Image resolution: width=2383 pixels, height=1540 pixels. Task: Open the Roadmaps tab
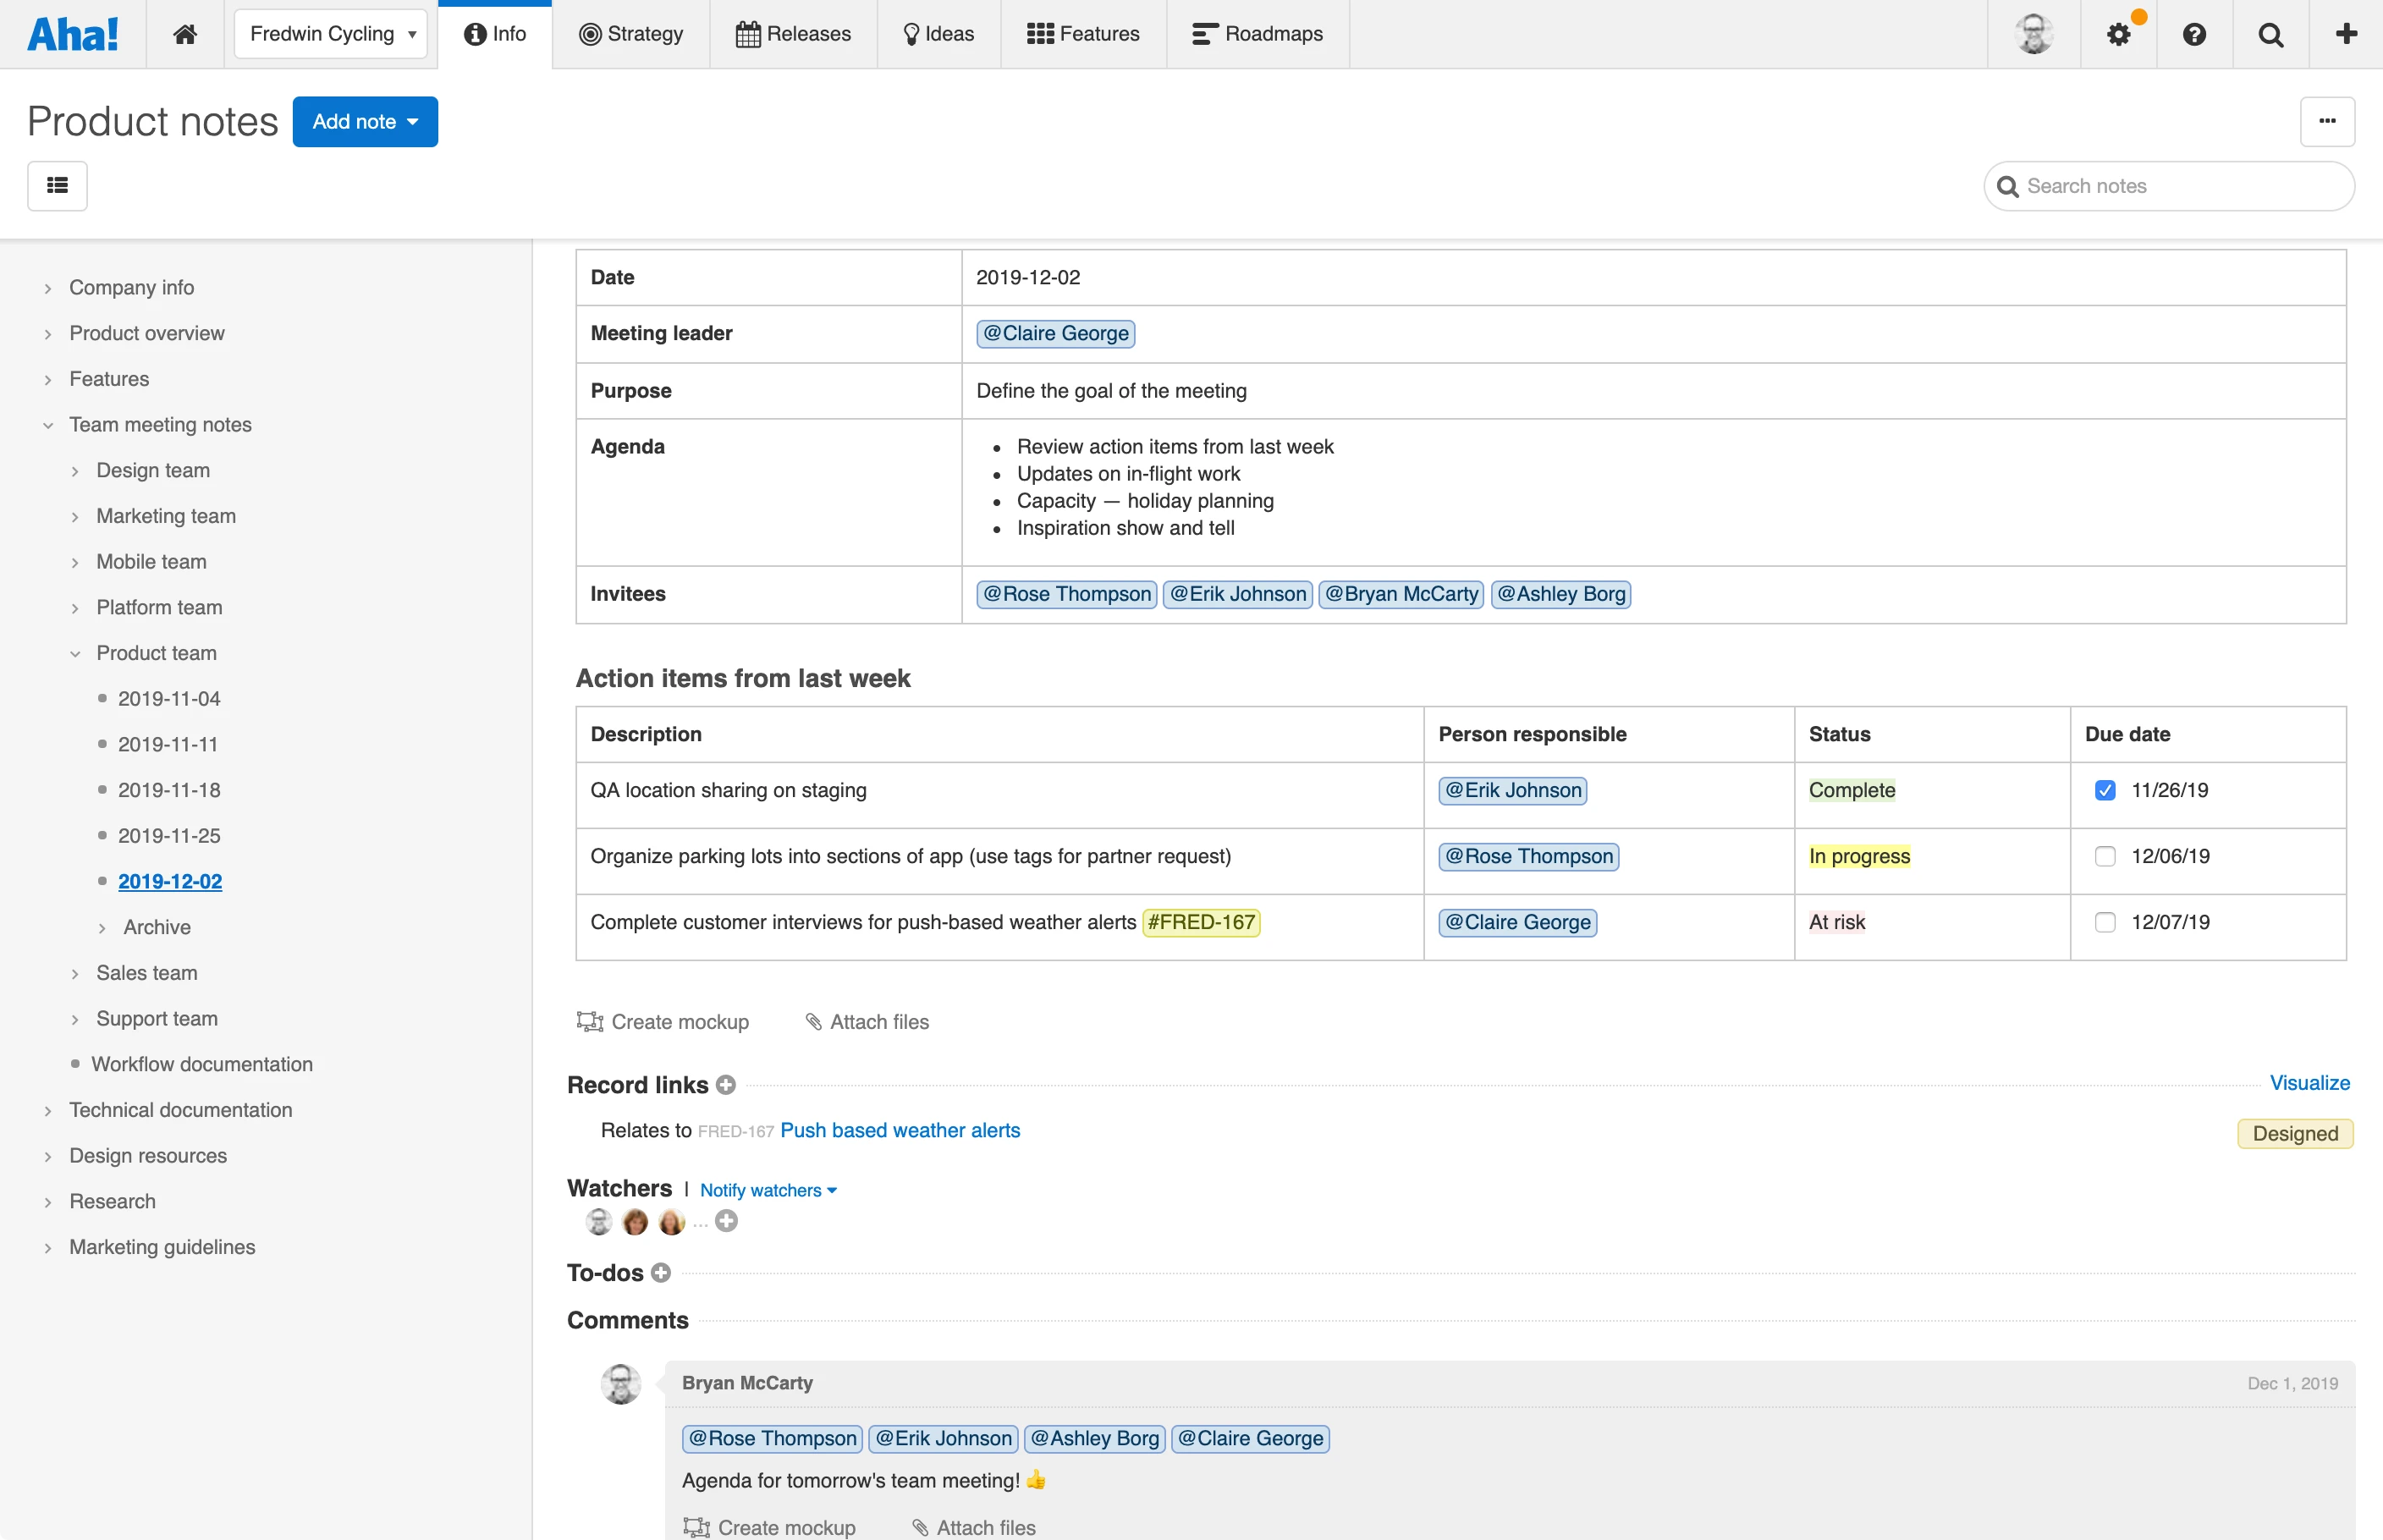(1257, 34)
